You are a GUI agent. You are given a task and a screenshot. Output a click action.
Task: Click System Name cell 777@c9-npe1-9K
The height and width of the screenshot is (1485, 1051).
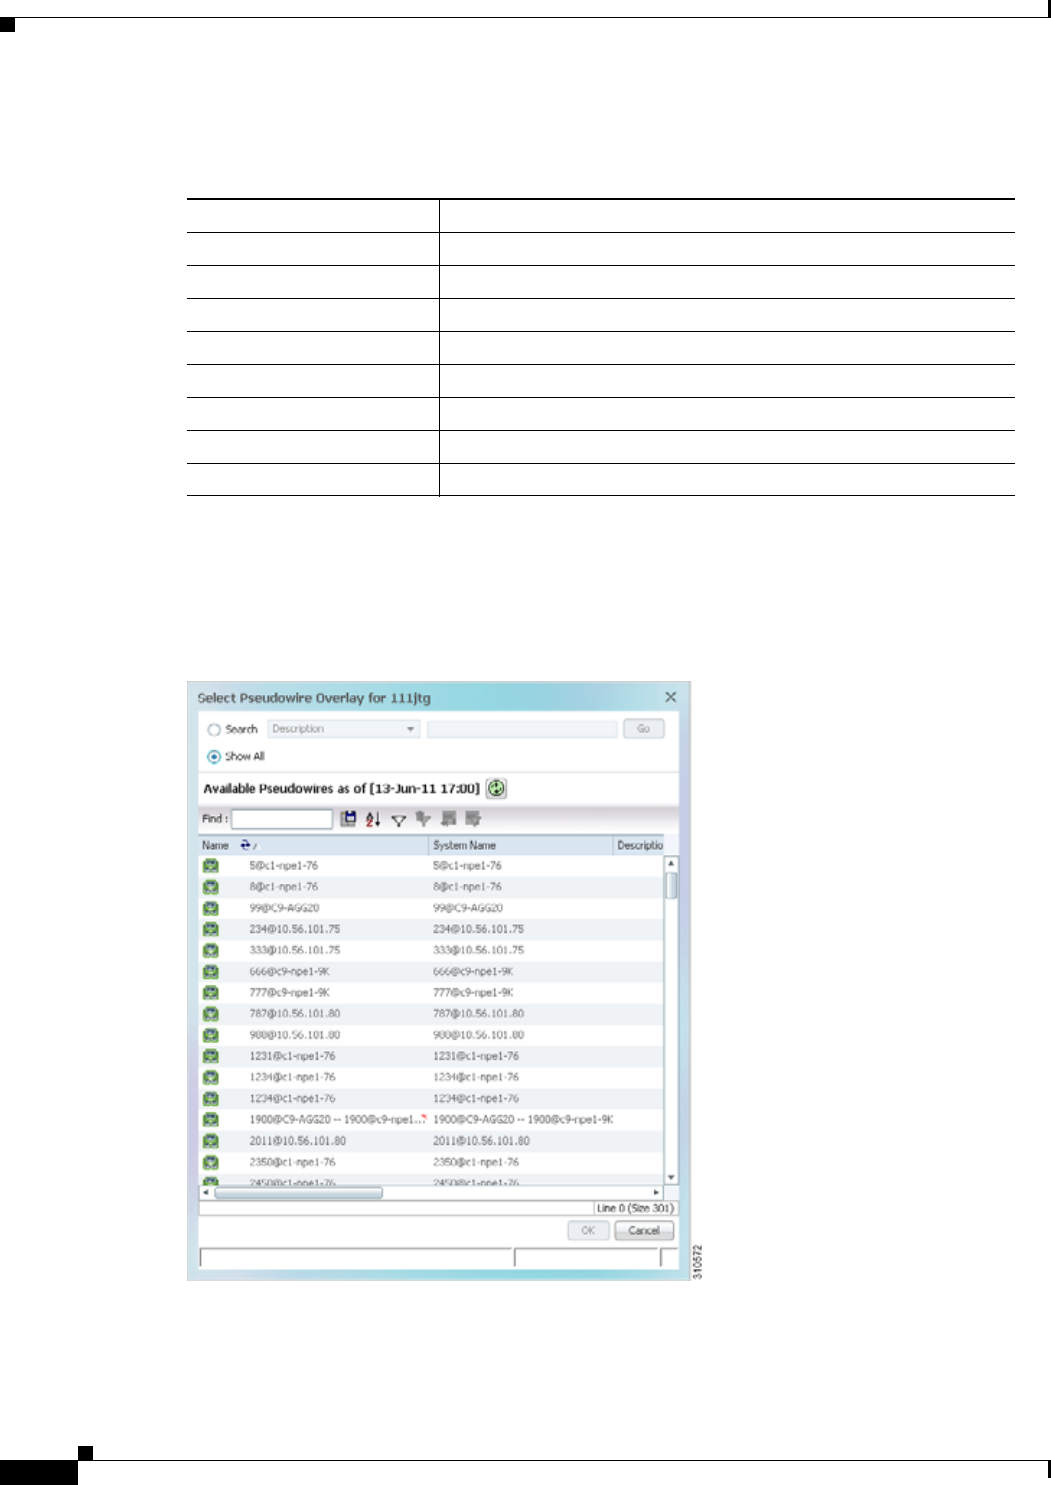tap(473, 992)
